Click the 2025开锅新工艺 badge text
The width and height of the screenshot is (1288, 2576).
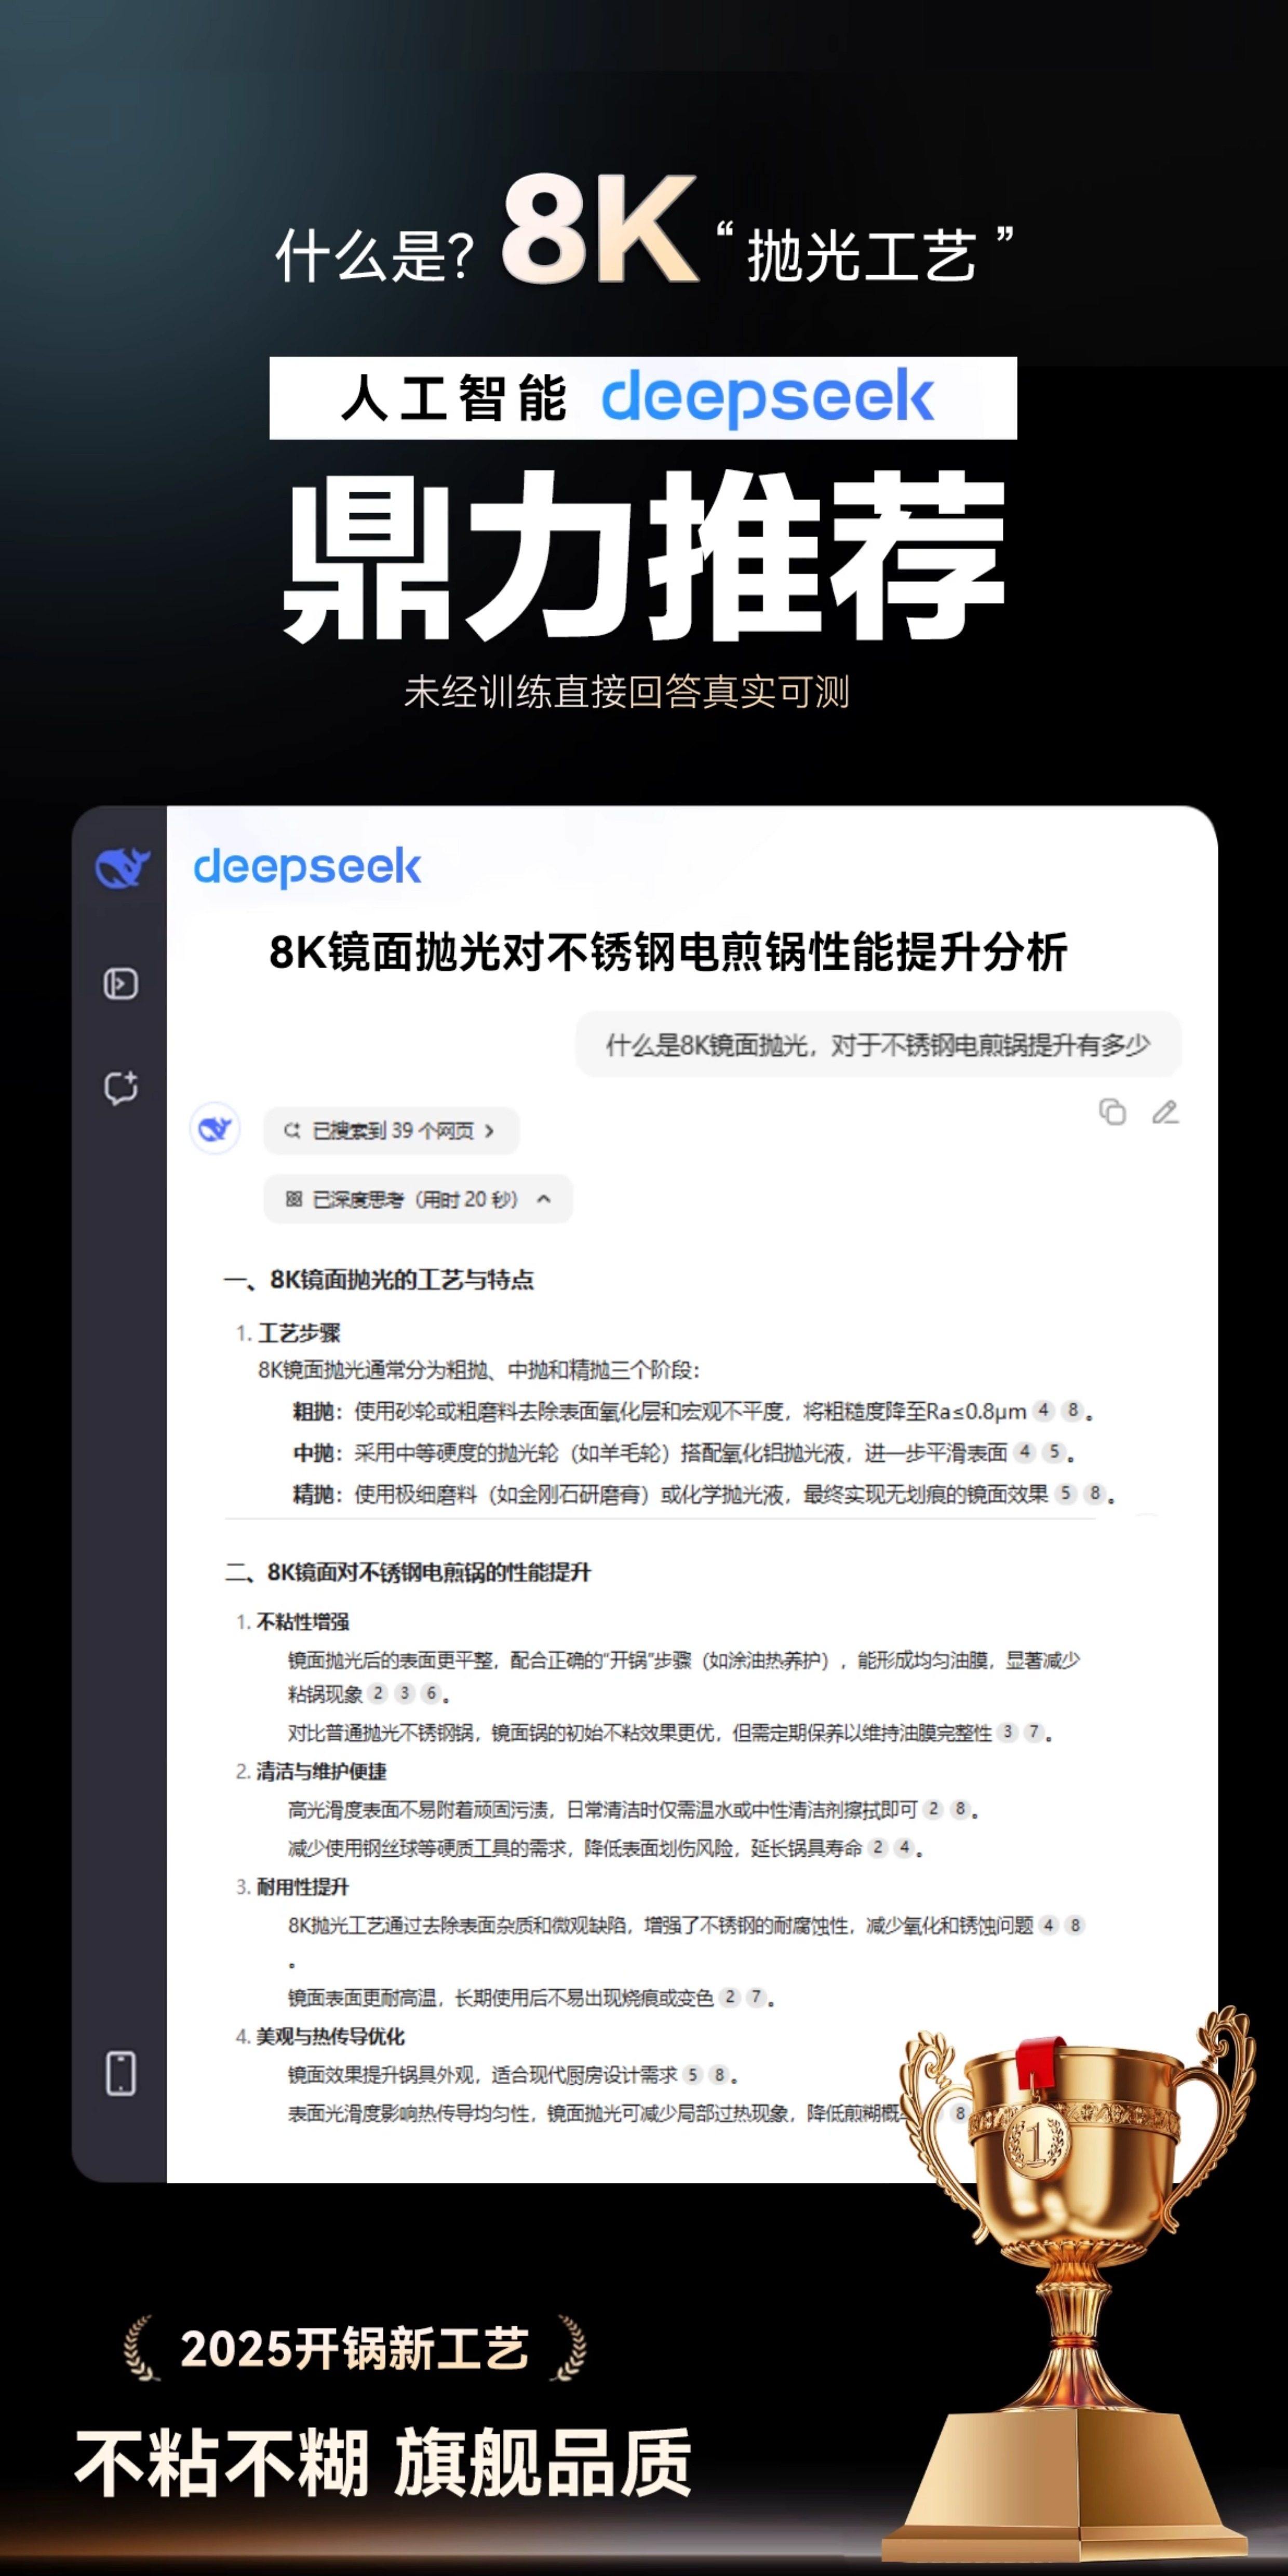(354, 2349)
